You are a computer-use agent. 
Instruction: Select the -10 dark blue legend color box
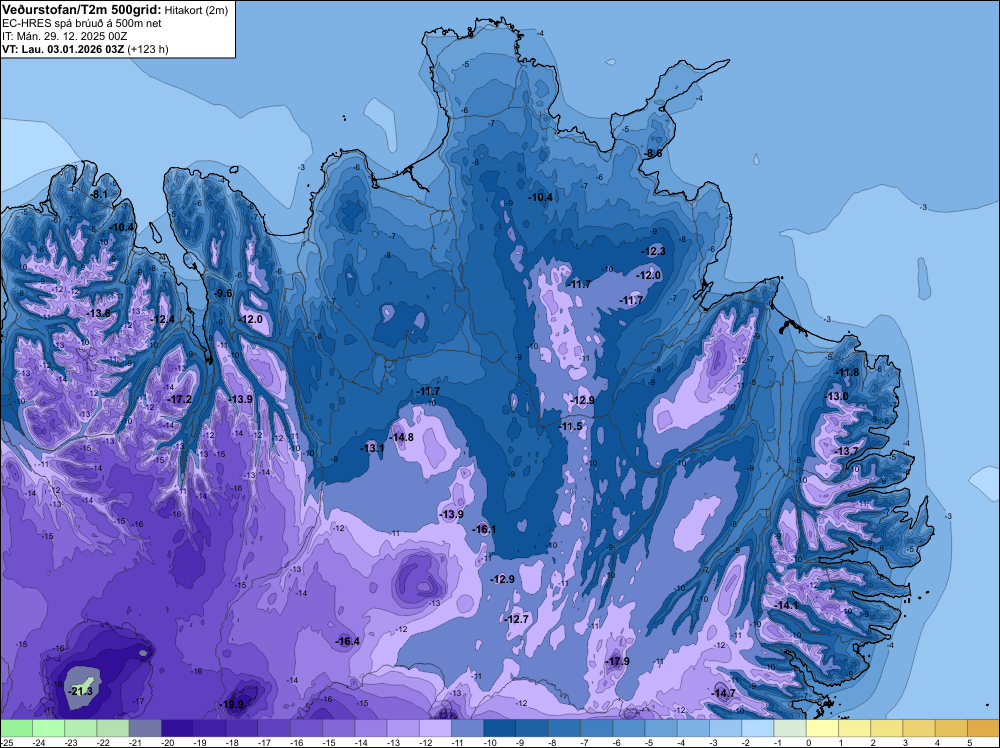point(500,728)
